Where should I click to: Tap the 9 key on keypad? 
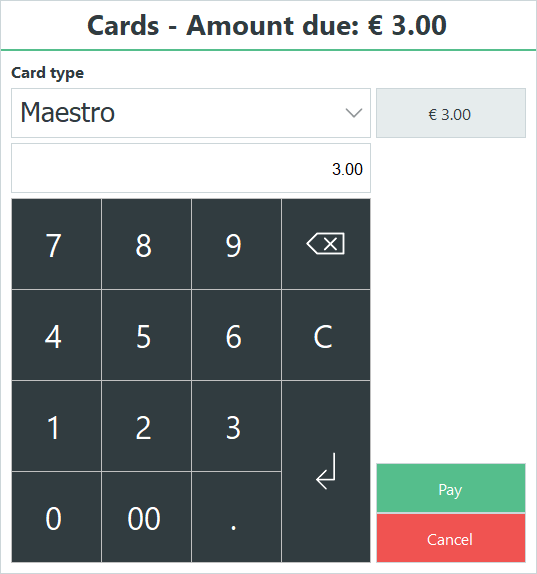click(x=236, y=244)
